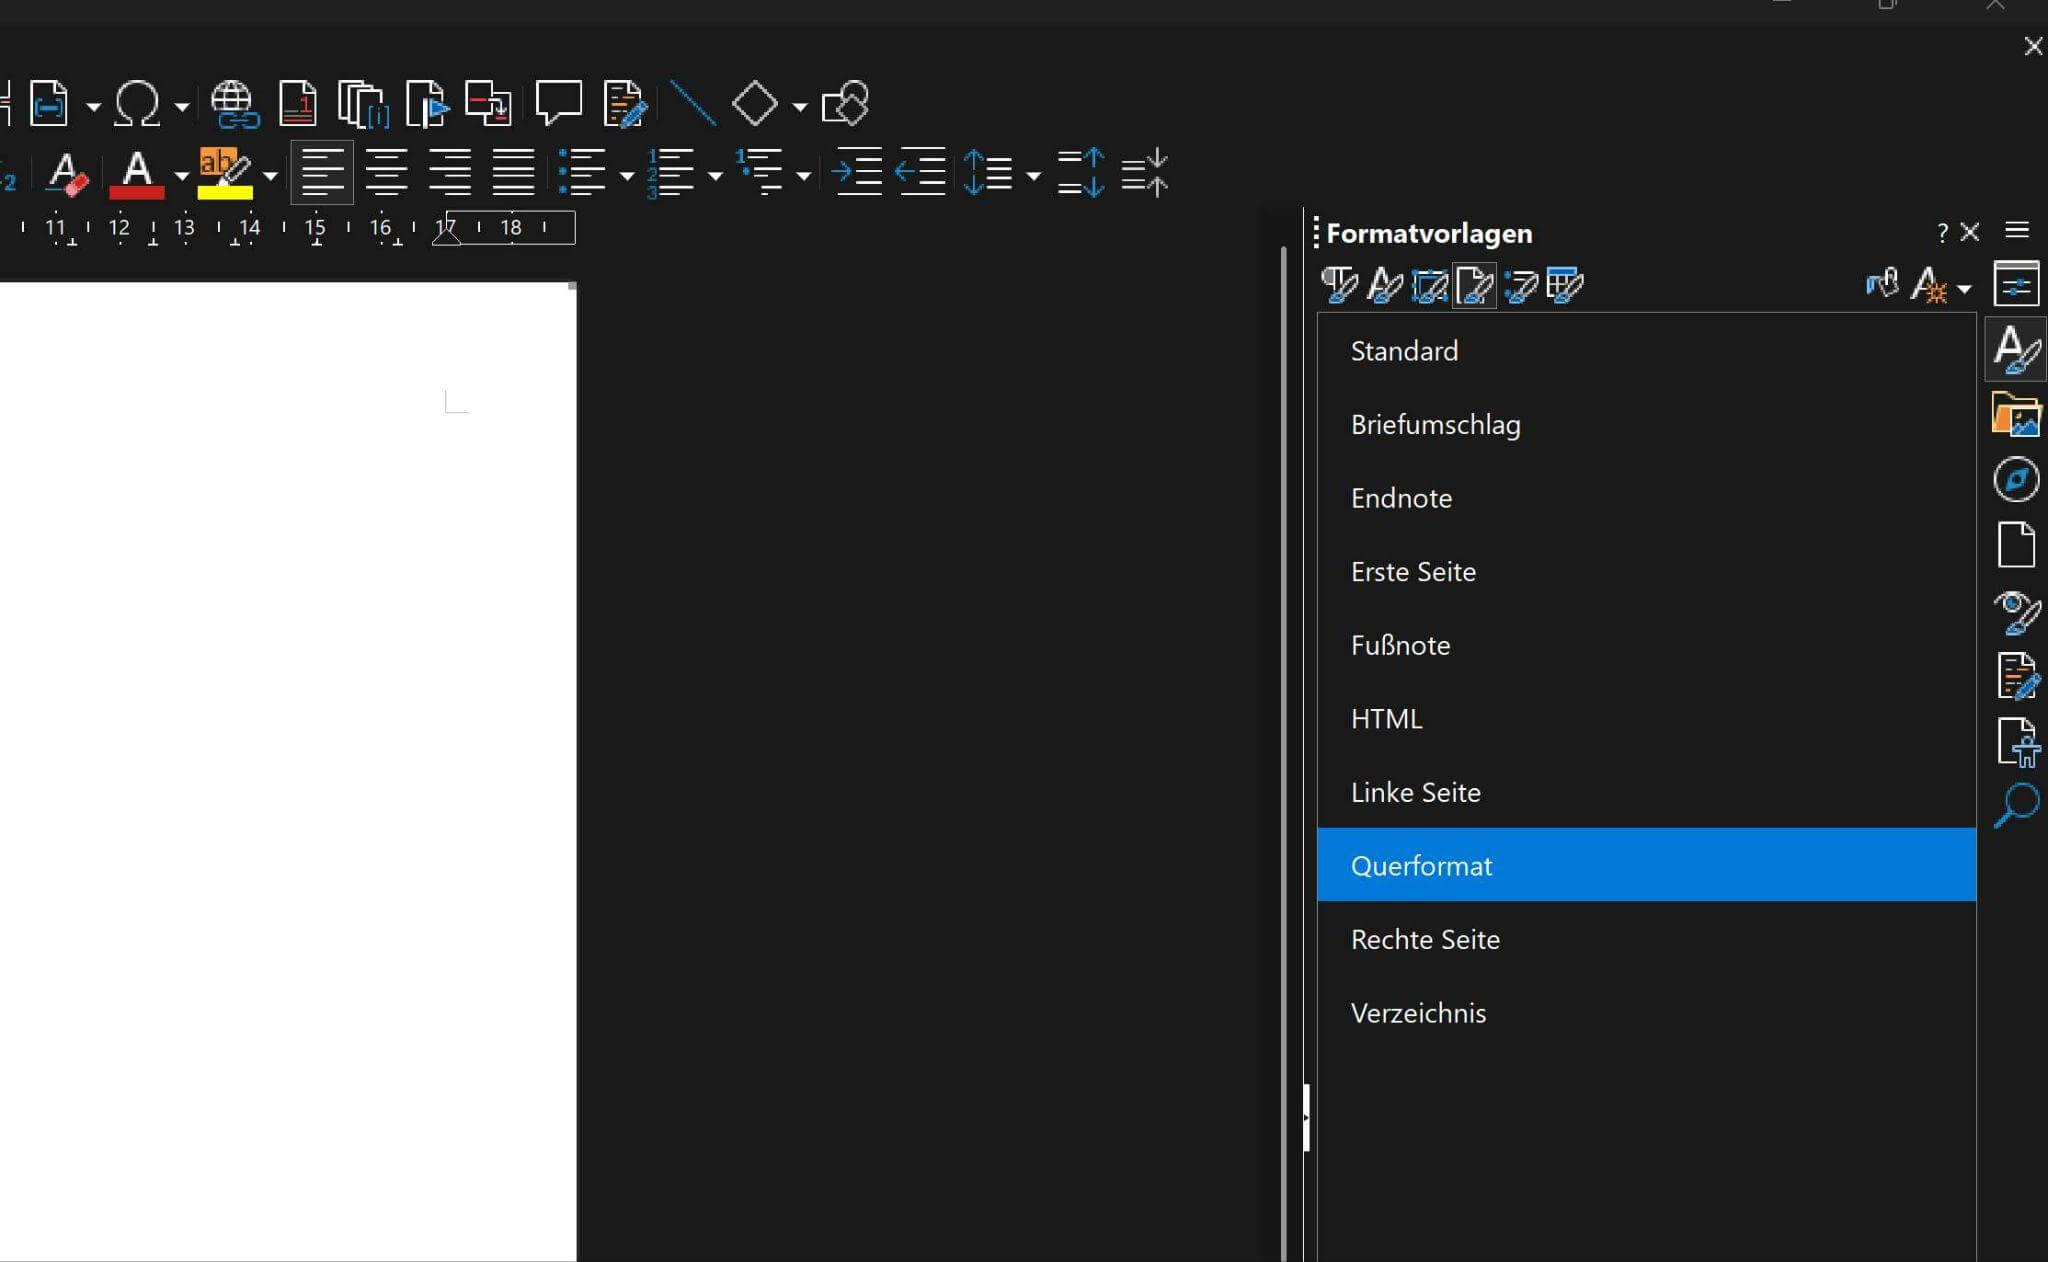This screenshot has width=2048, height=1262.
Task: Click the Insert Footnote icon
Action: tap(297, 104)
